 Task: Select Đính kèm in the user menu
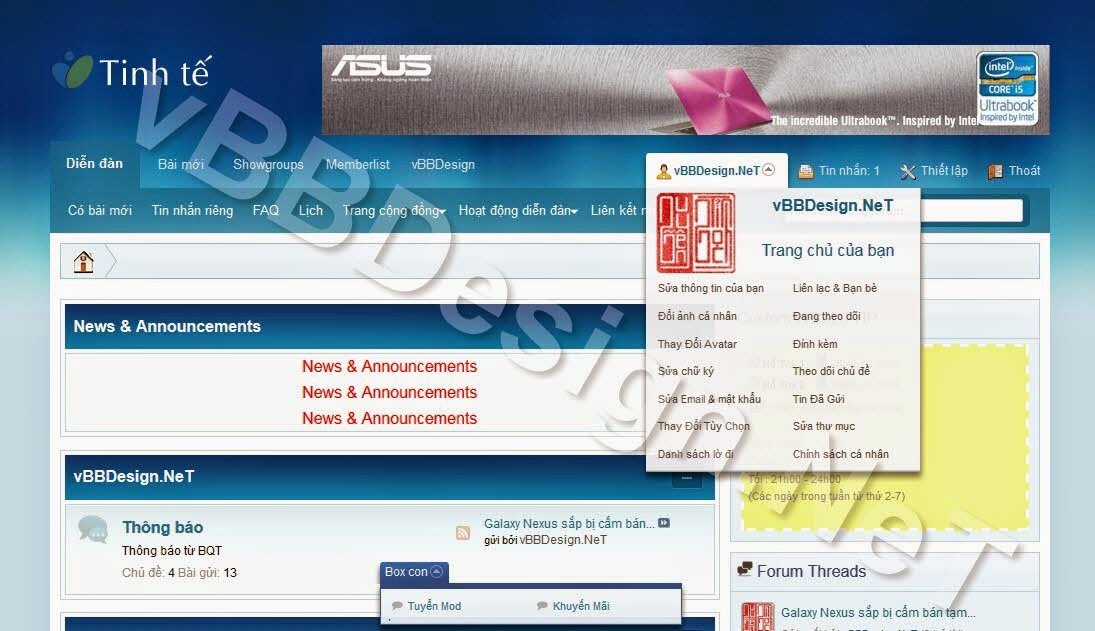pos(815,344)
